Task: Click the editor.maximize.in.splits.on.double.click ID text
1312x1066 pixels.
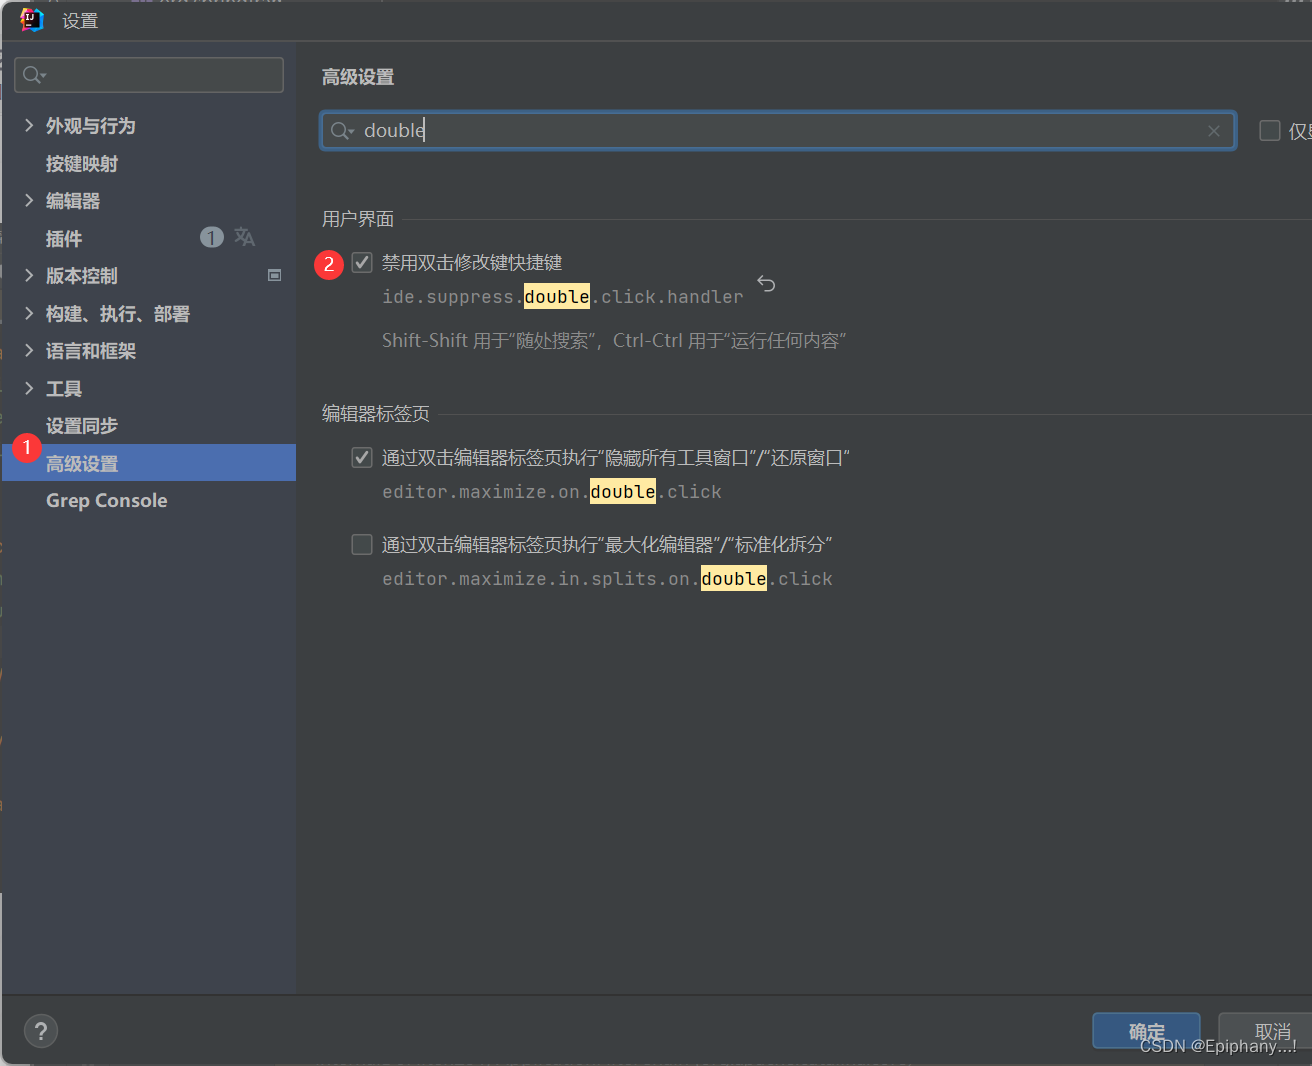Action: coord(607,579)
